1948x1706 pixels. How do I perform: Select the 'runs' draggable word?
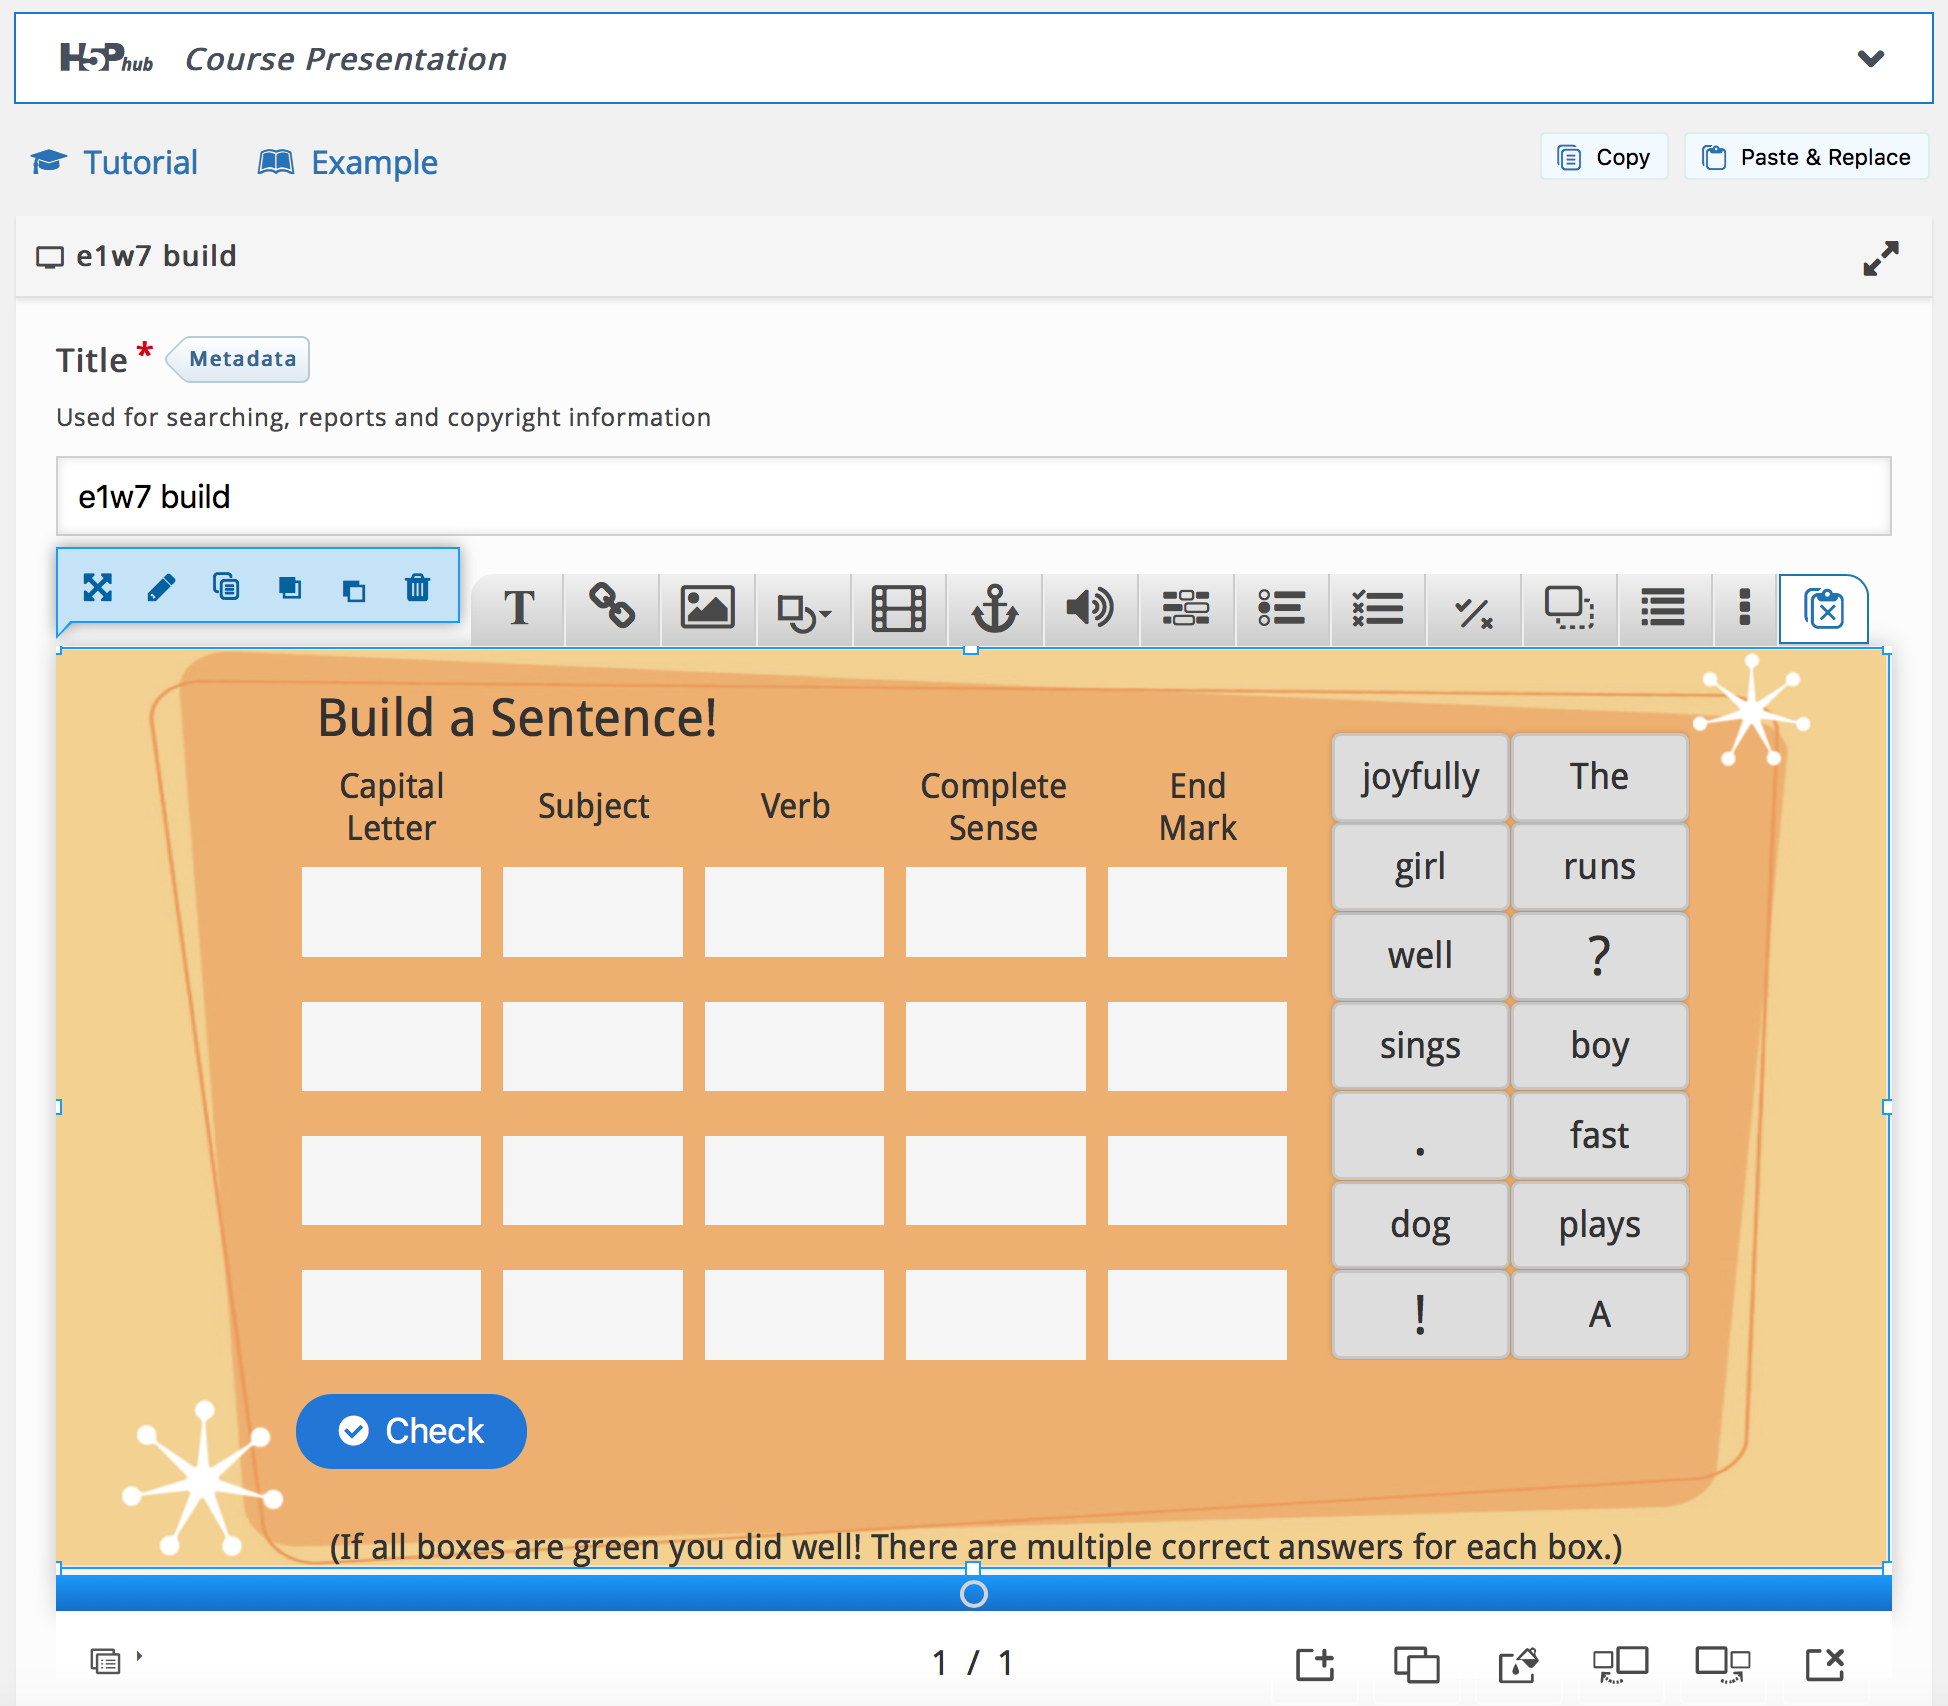[x=1599, y=866]
